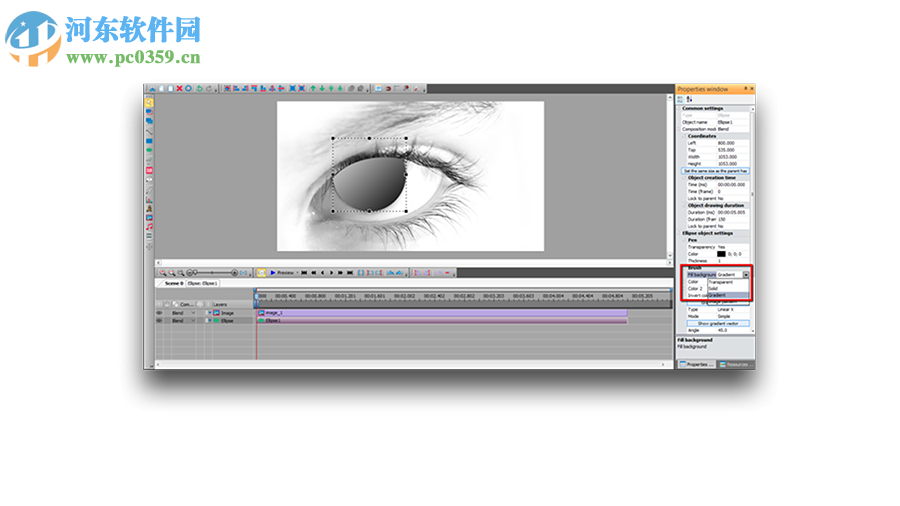Collapse the Common settings section
The height and width of the screenshot is (506, 900).
point(678,108)
